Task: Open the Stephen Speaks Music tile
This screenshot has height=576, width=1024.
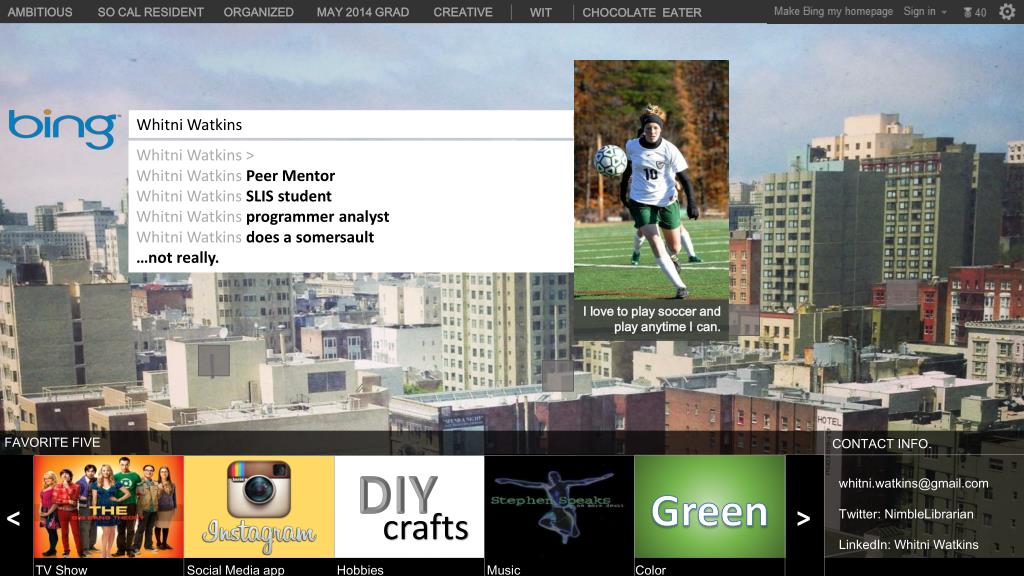Action: (559, 507)
